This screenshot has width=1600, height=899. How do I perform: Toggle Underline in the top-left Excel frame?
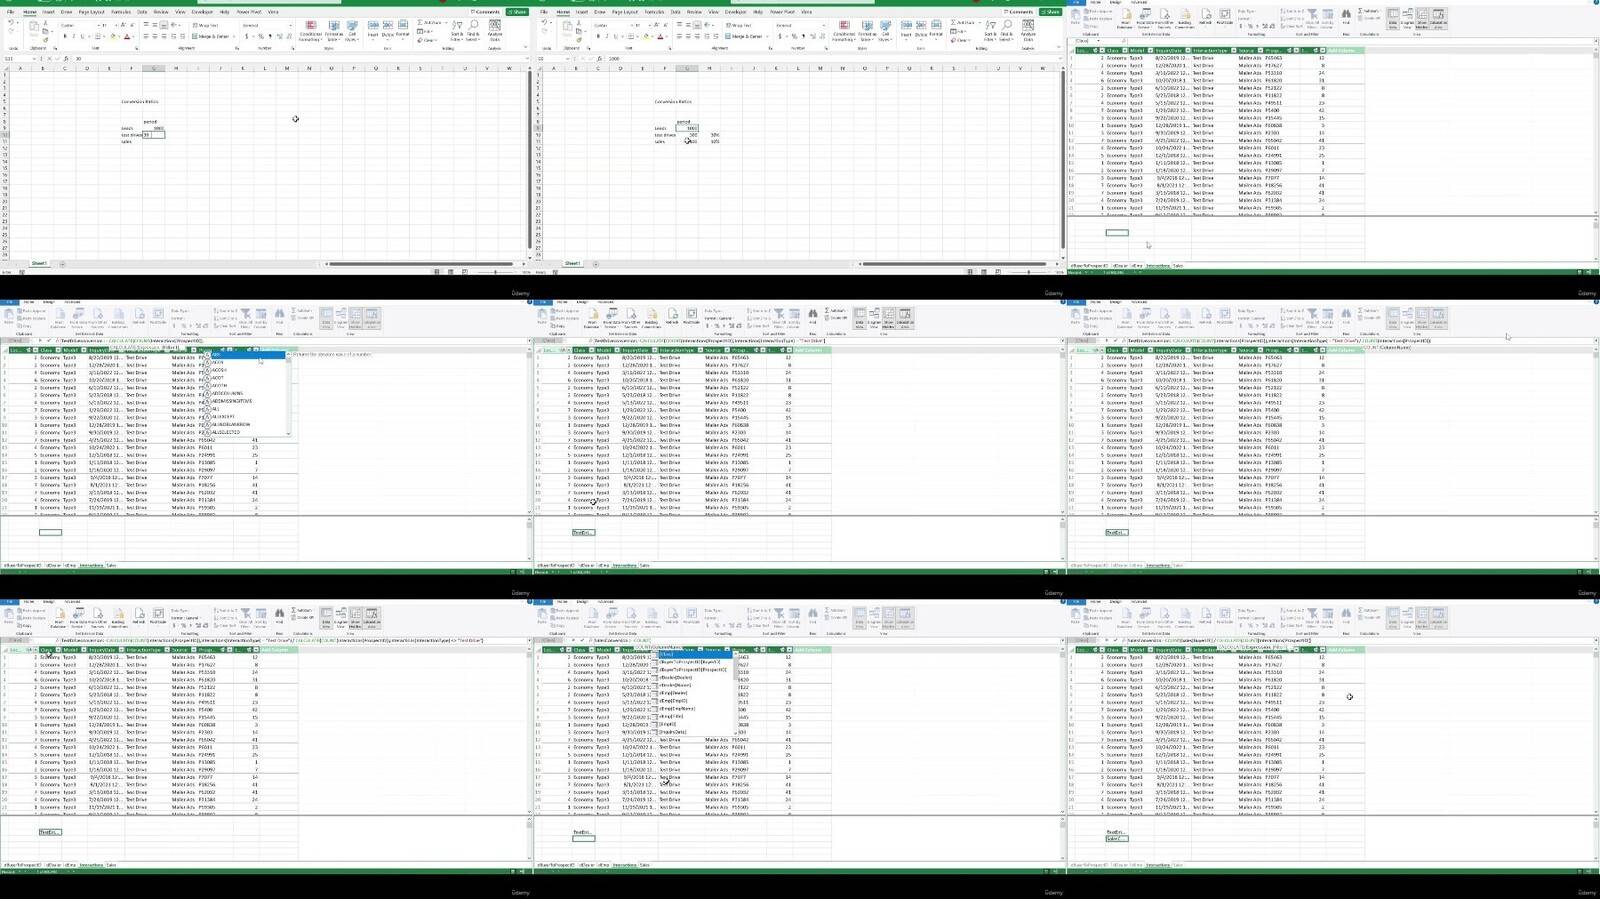[81, 36]
